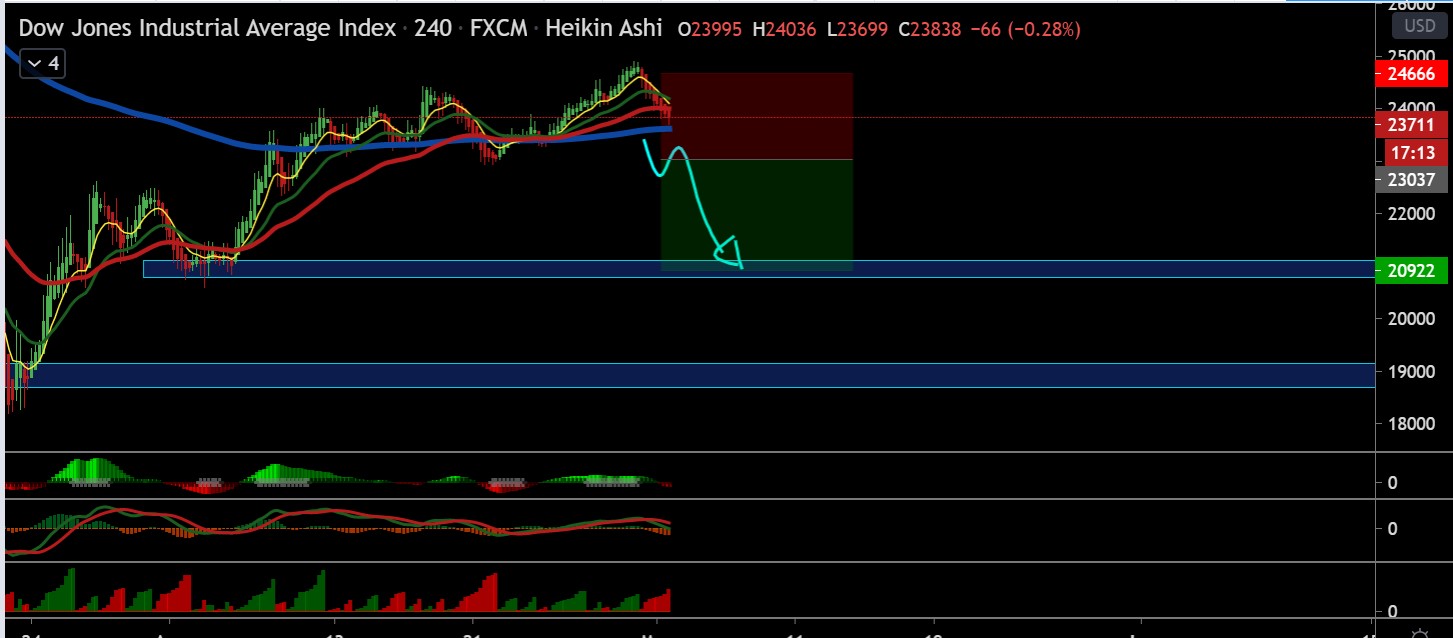1453x638 pixels.
Task: Click the 17:13 bar countdown label
Action: (x=1414, y=152)
